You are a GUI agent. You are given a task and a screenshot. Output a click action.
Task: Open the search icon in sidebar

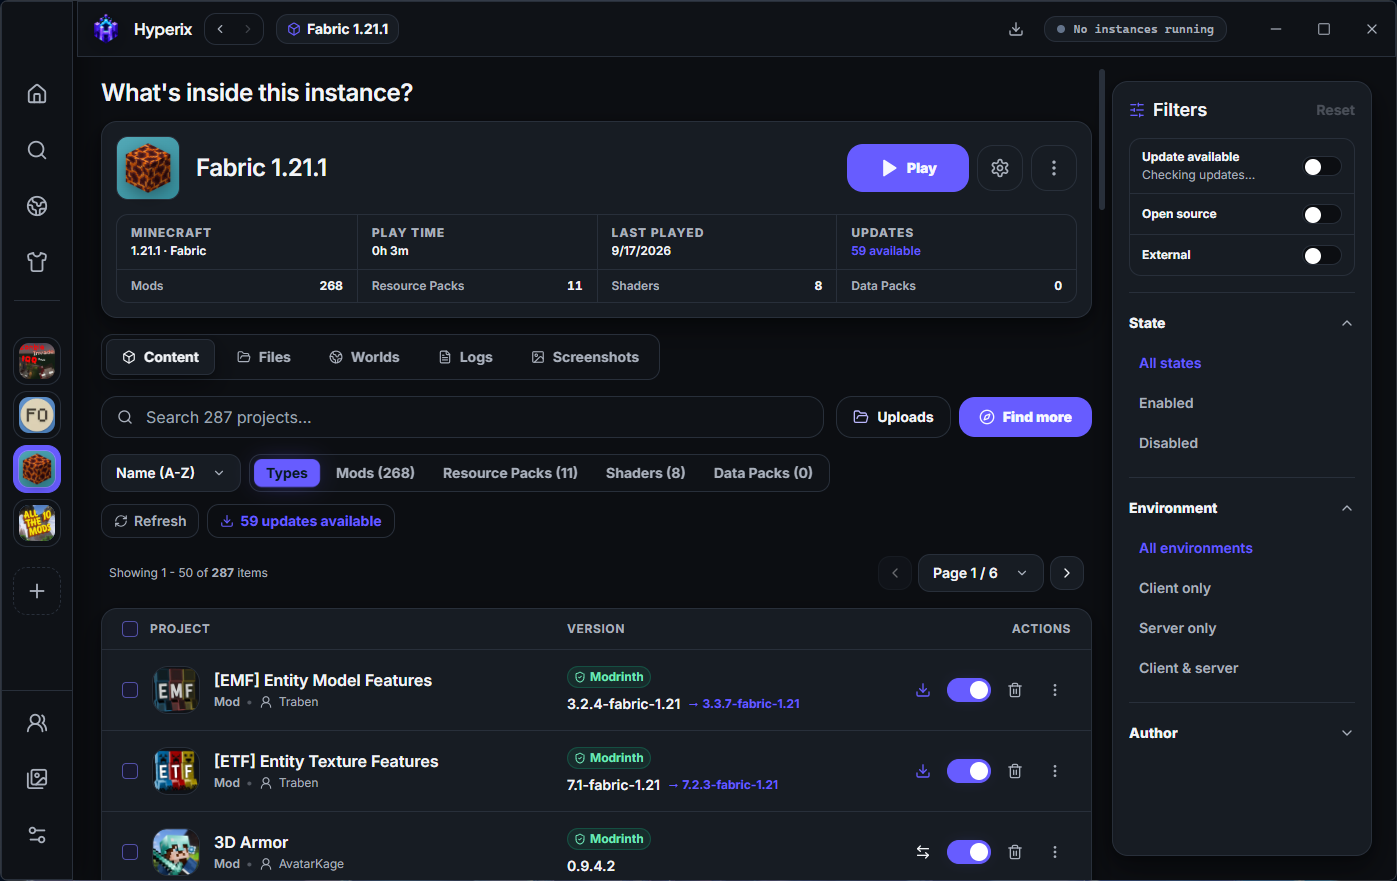coord(37,150)
